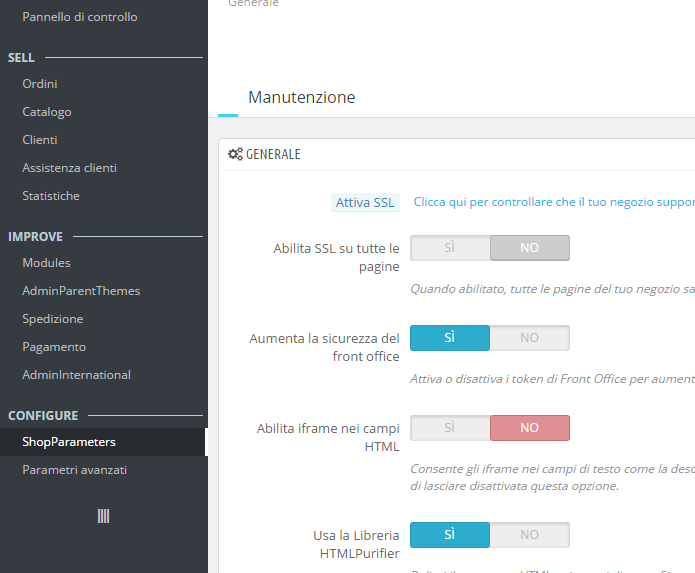This screenshot has height=573, width=695.
Task: Disable front office security with NO
Action: (x=530, y=338)
